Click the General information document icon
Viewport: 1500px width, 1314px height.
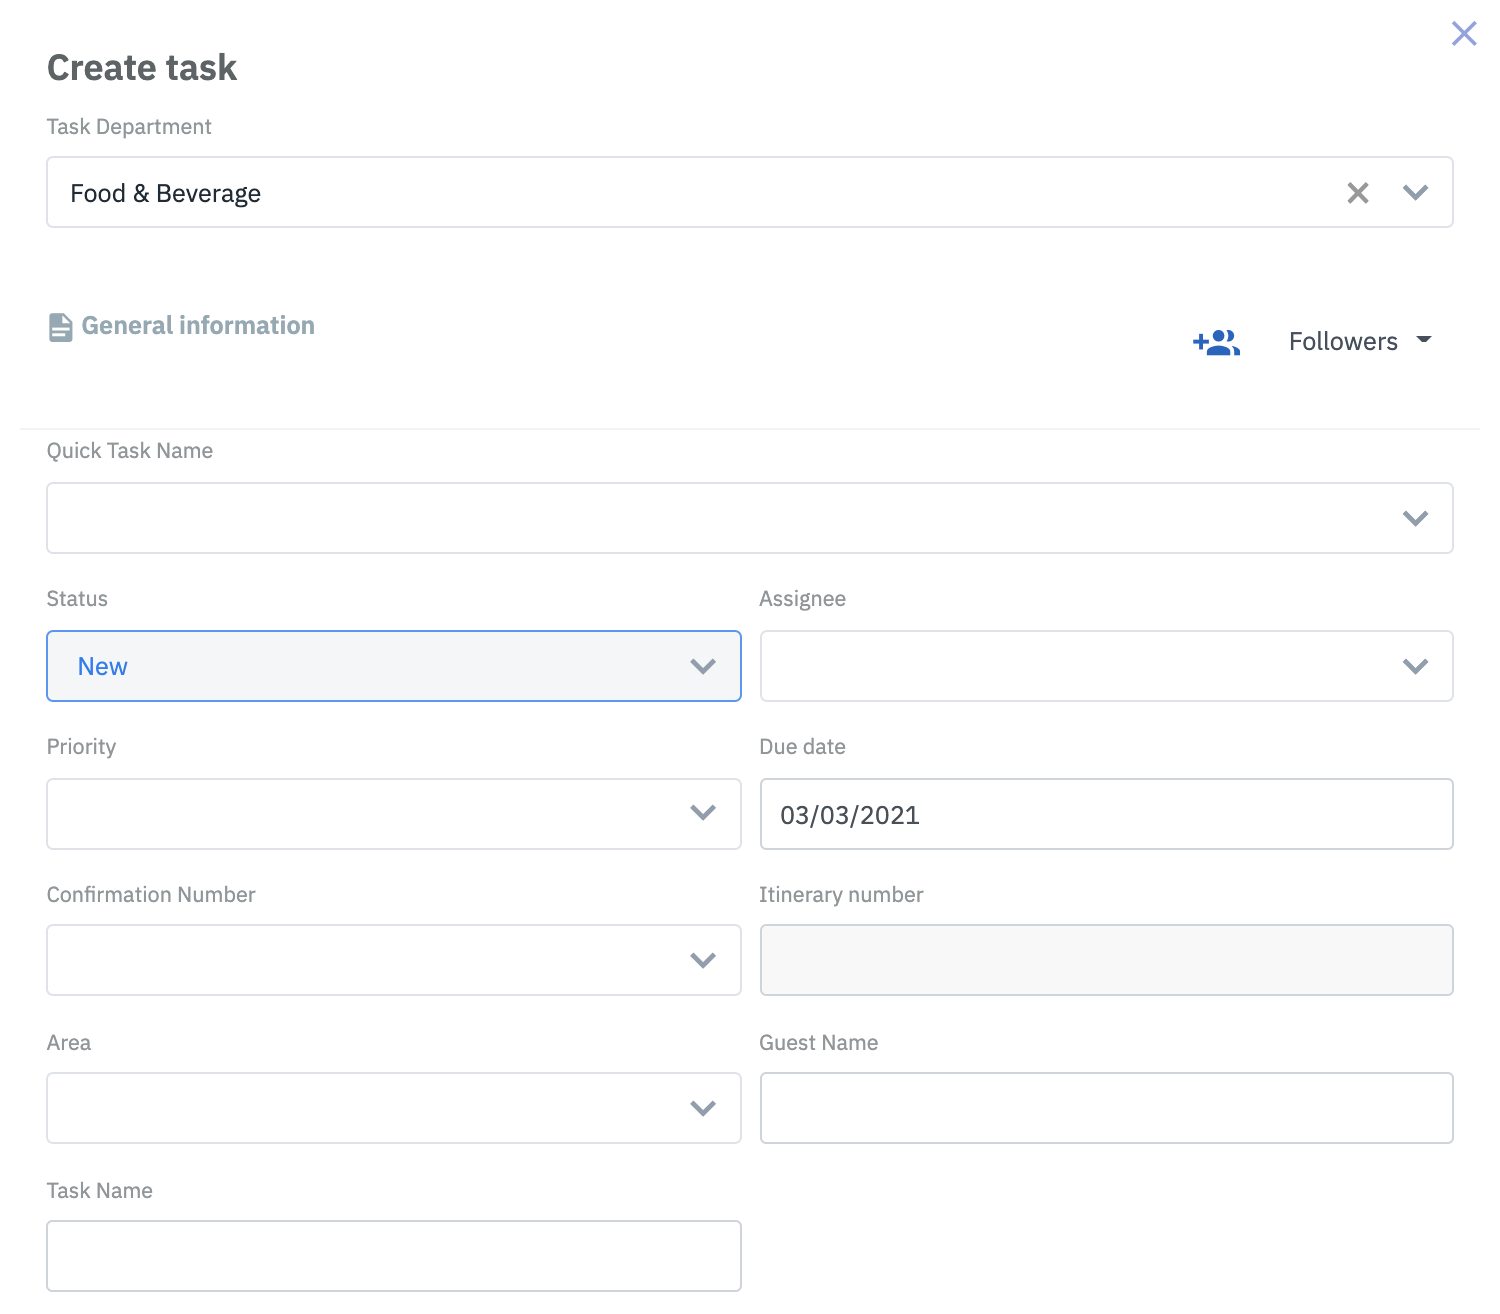click(60, 327)
